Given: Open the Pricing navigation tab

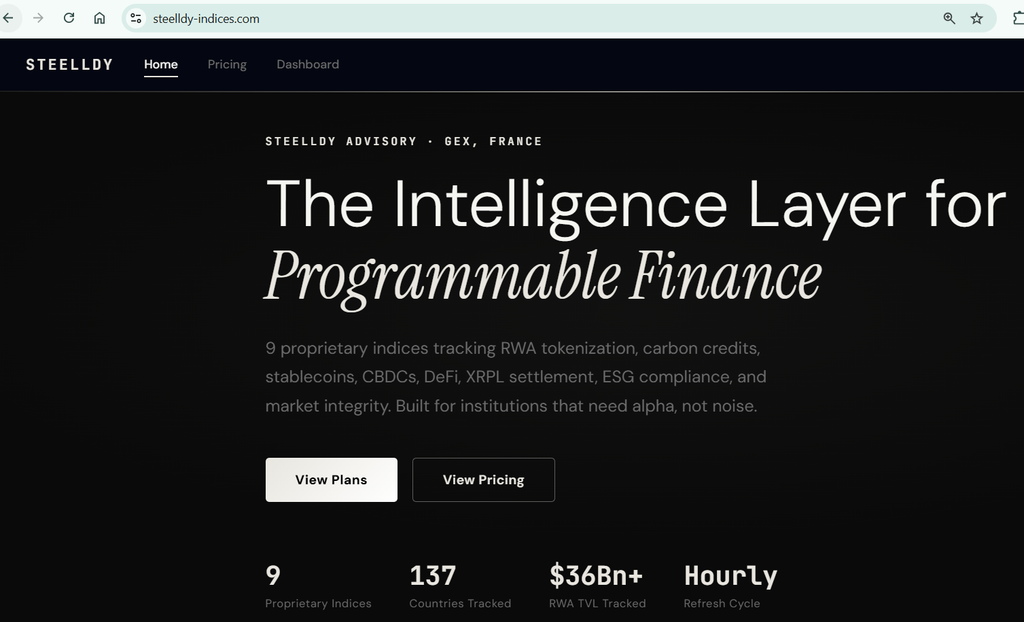Looking at the screenshot, I should [x=227, y=65].
